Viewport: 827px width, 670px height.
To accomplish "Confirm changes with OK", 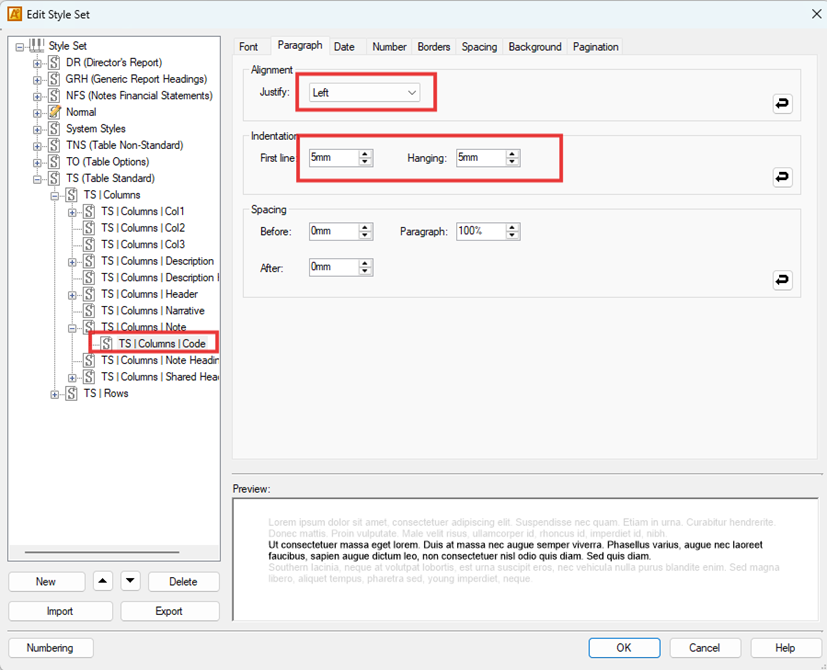I will pyautogui.click(x=624, y=648).
